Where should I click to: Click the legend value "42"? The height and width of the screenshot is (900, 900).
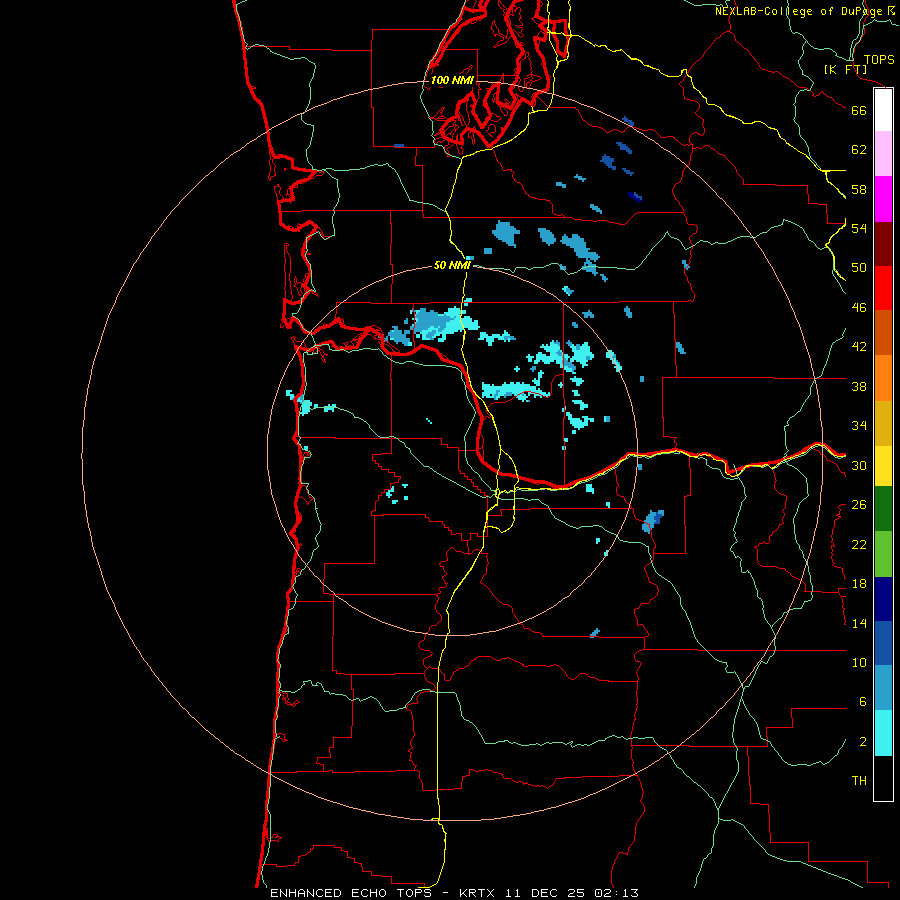click(x=859, y=347)
